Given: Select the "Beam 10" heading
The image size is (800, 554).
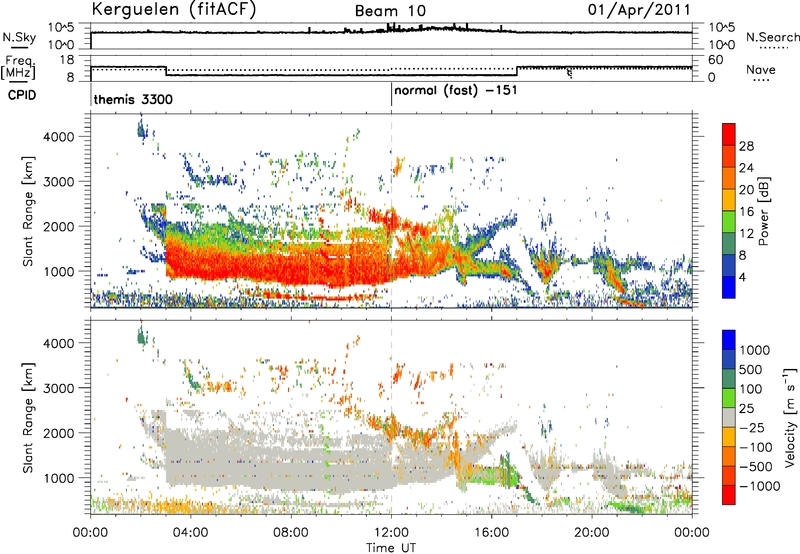Looking at the screenshot, I should (390, 11).
